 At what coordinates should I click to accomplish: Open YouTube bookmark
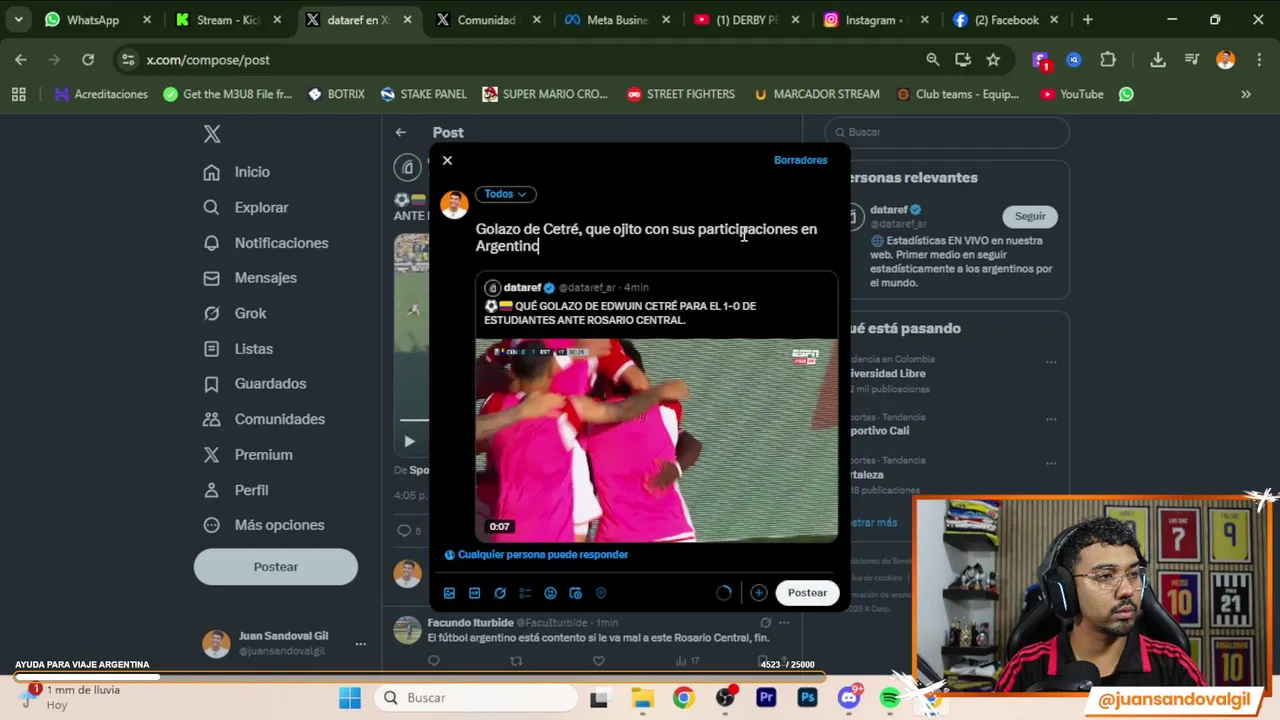pyautogui.click(x=1072, y=94)
